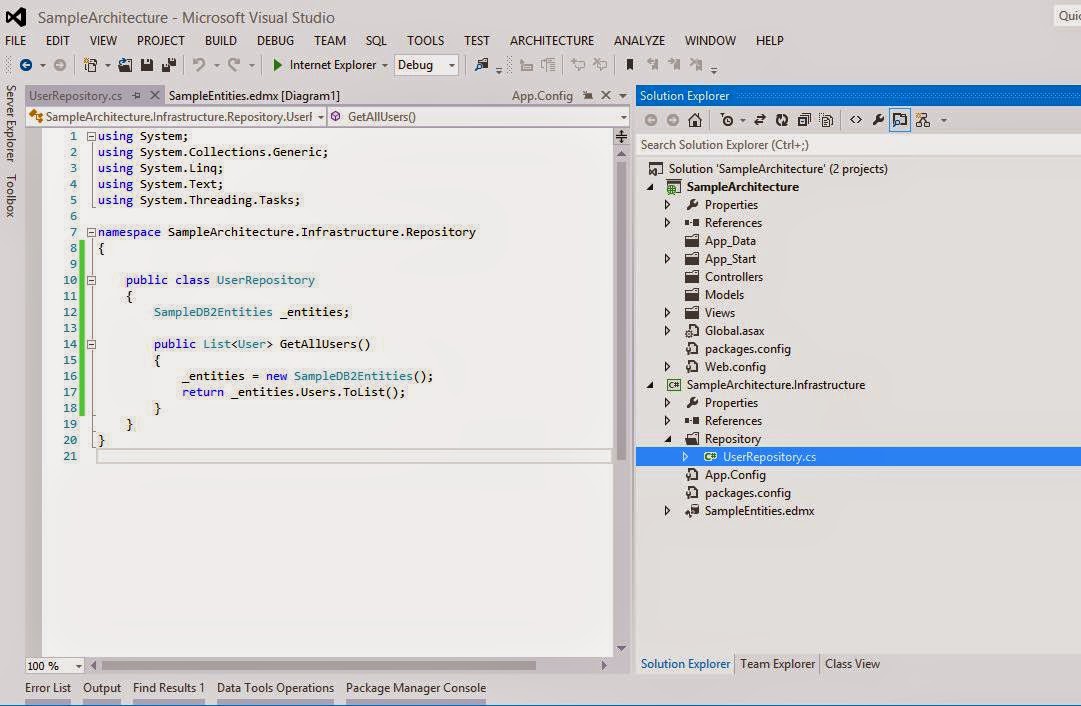Viewport: 1081px width, 706px height.
Task: Open Solution Explorer properties
Action: 877,119
